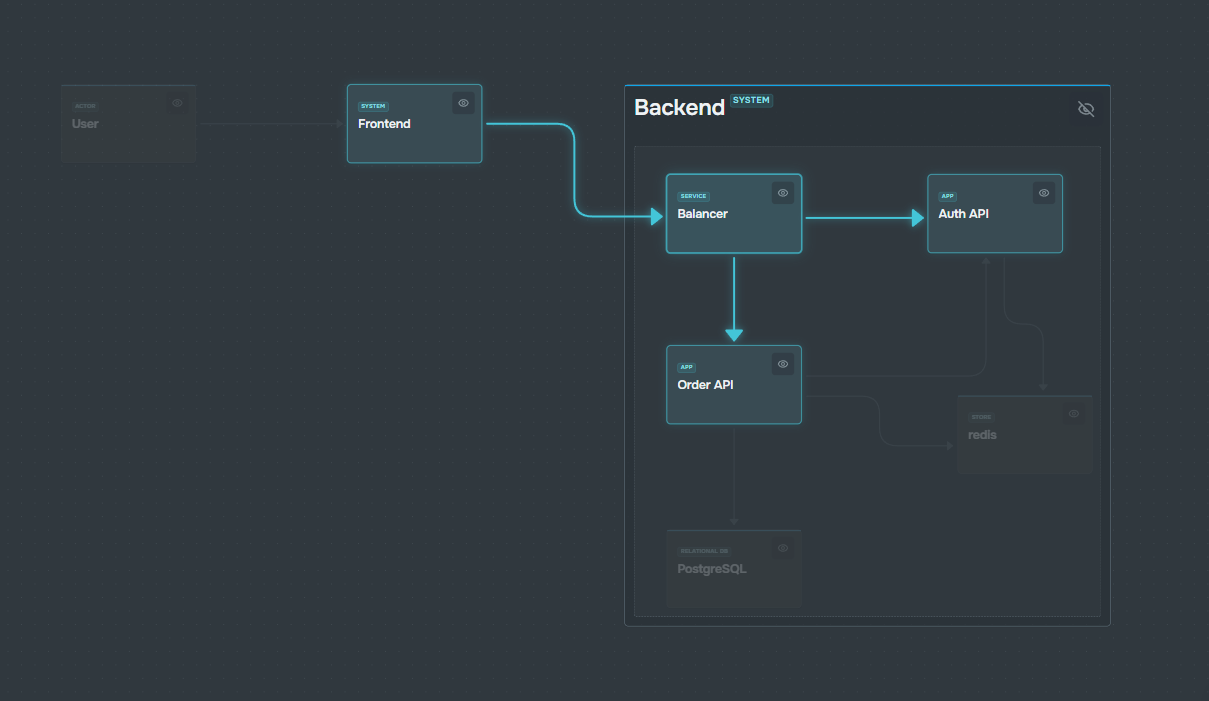The image size is (1209, 701).
Task: Click the faded edge from Order API to PostgreSQL
Action: [734, 476]
